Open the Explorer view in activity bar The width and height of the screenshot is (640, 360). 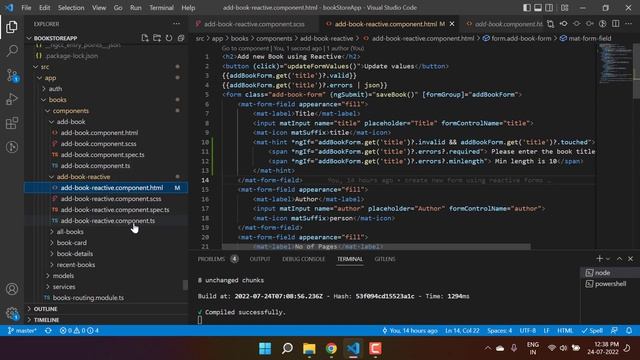[x=12, y=27]
